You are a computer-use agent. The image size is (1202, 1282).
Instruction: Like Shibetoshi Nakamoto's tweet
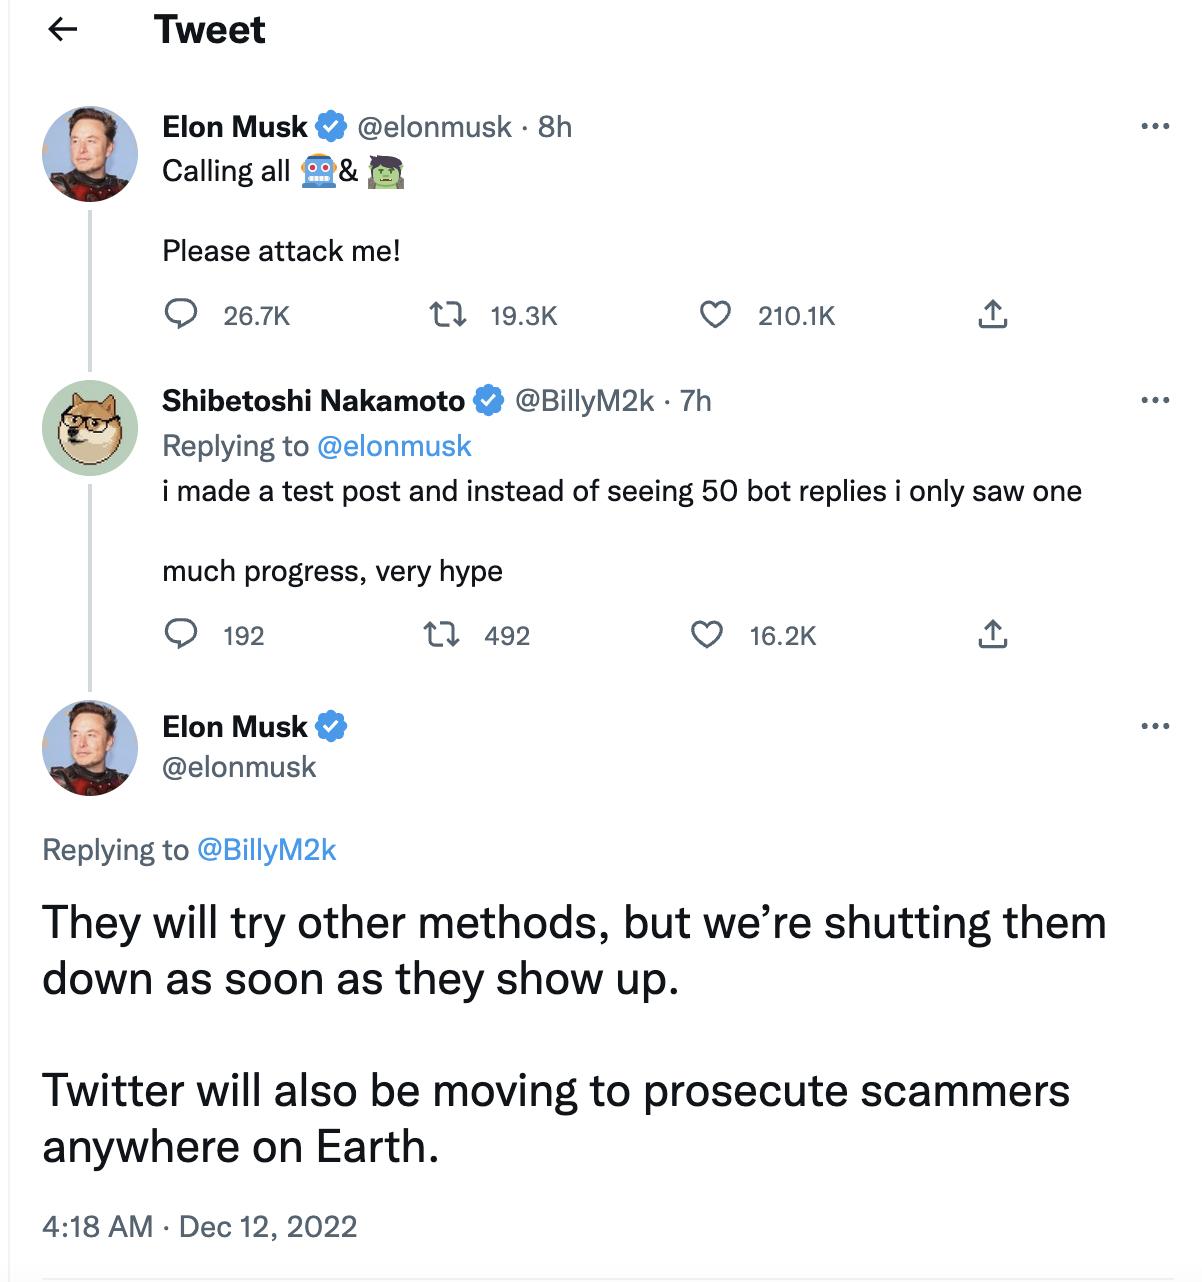click(707, 635)
